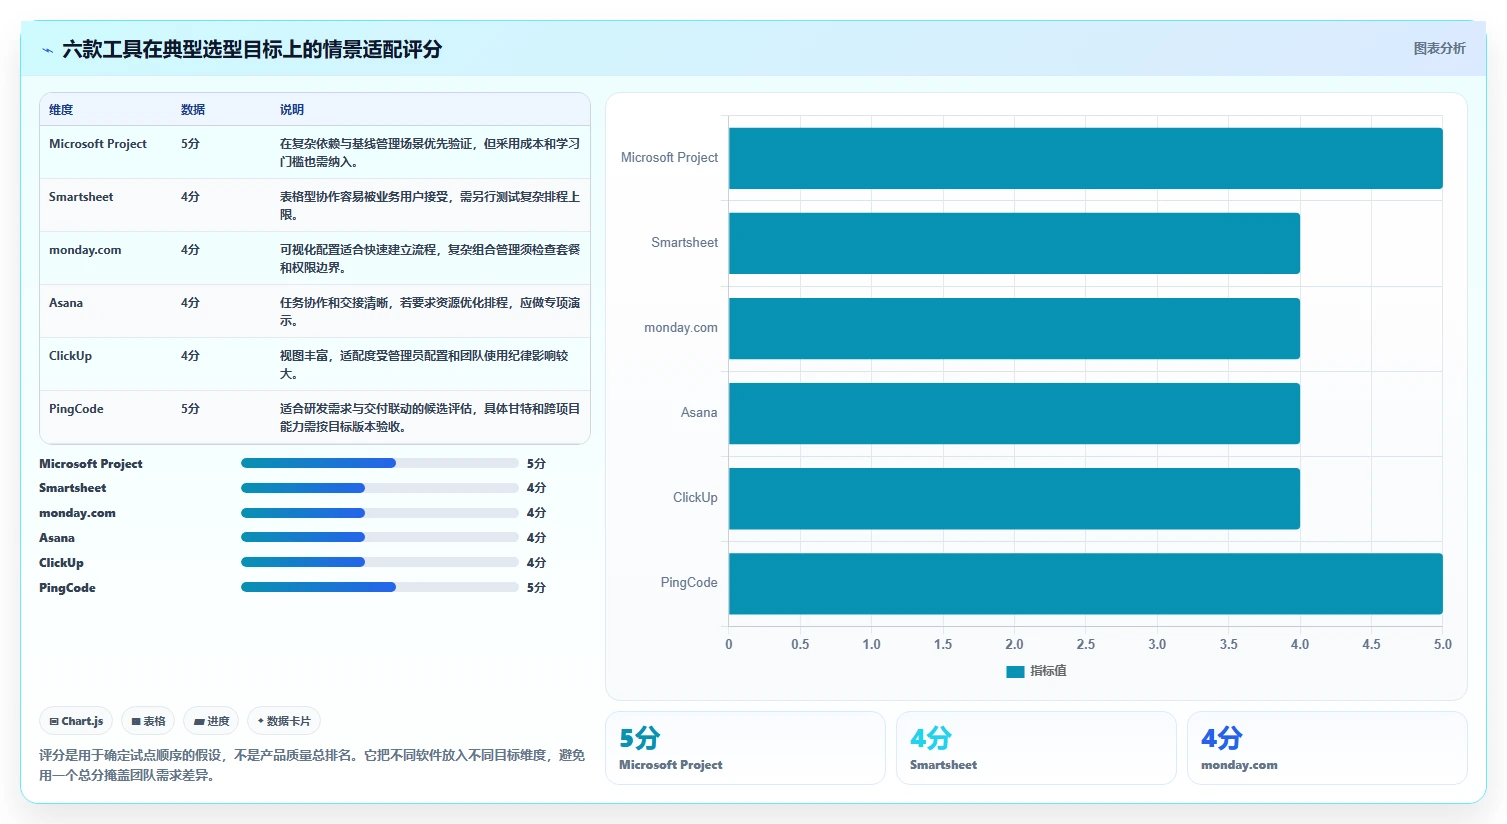Click the 4分 value beside the Asana progress bar
The image size is (1507, 824).
(x=536, y=538)
